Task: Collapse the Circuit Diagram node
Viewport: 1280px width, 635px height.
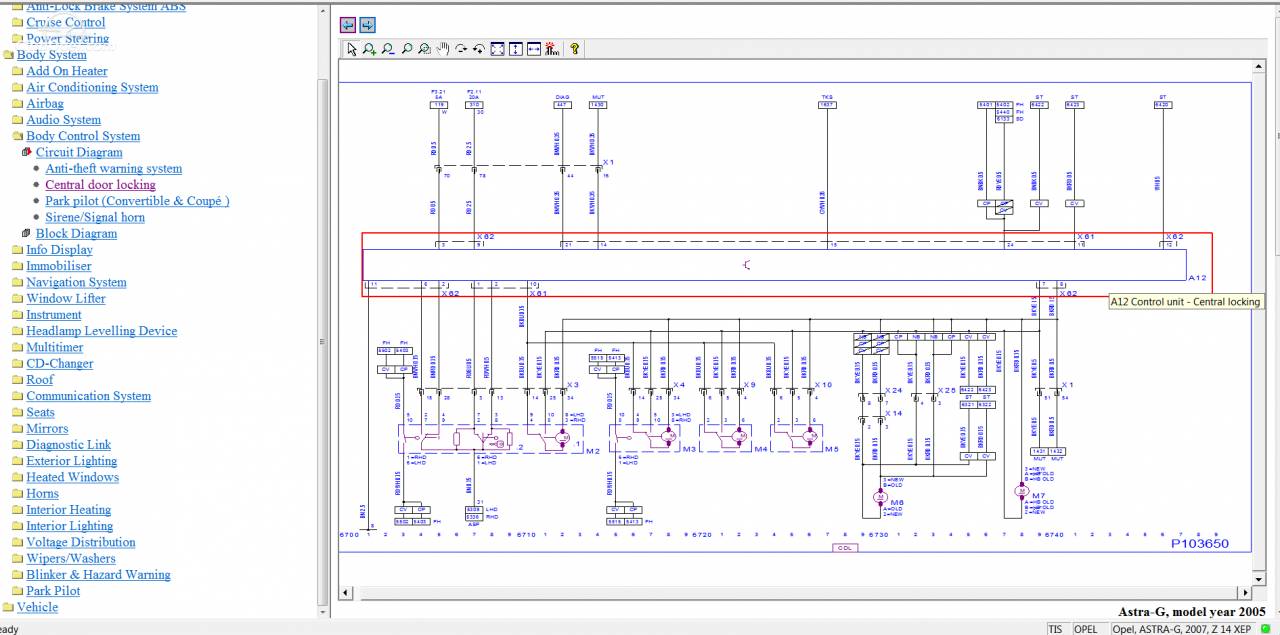Action: tap(79, 152)
